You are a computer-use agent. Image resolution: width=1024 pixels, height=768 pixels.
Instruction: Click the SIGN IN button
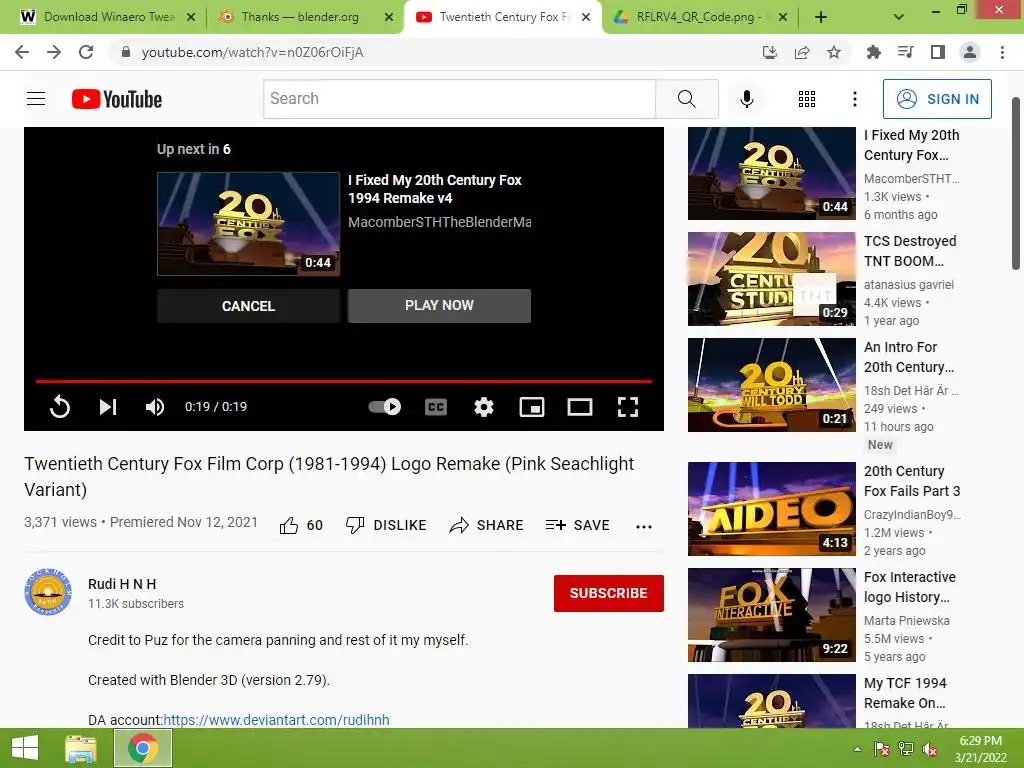(937, 99)
